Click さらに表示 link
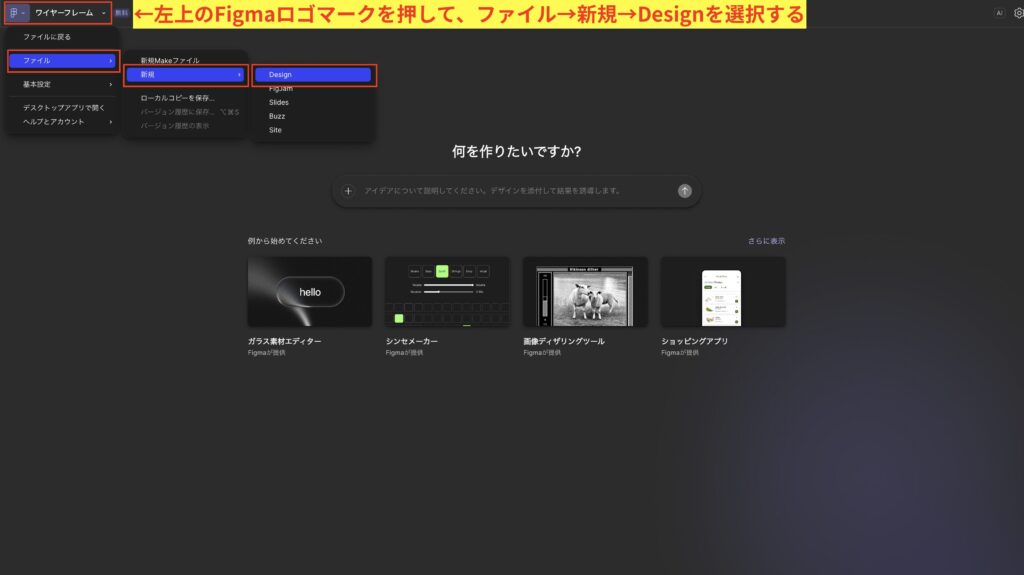 tap(766, 241)
